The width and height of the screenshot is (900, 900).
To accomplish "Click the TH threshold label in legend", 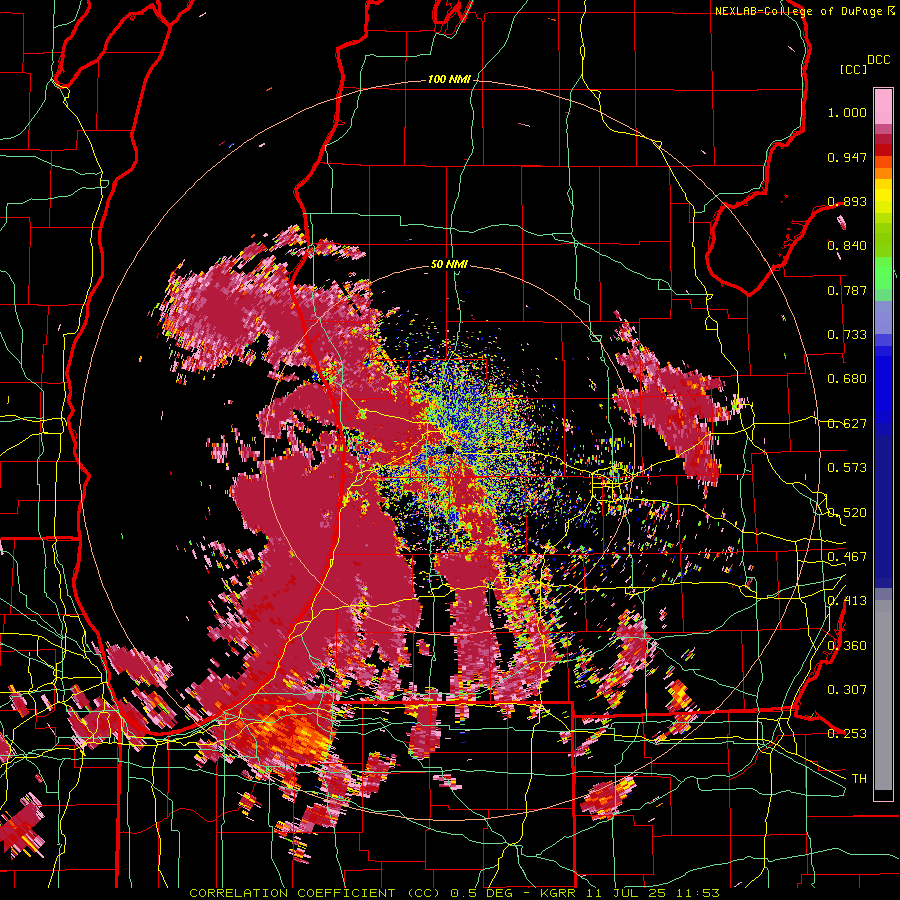I will pos(859,779).
